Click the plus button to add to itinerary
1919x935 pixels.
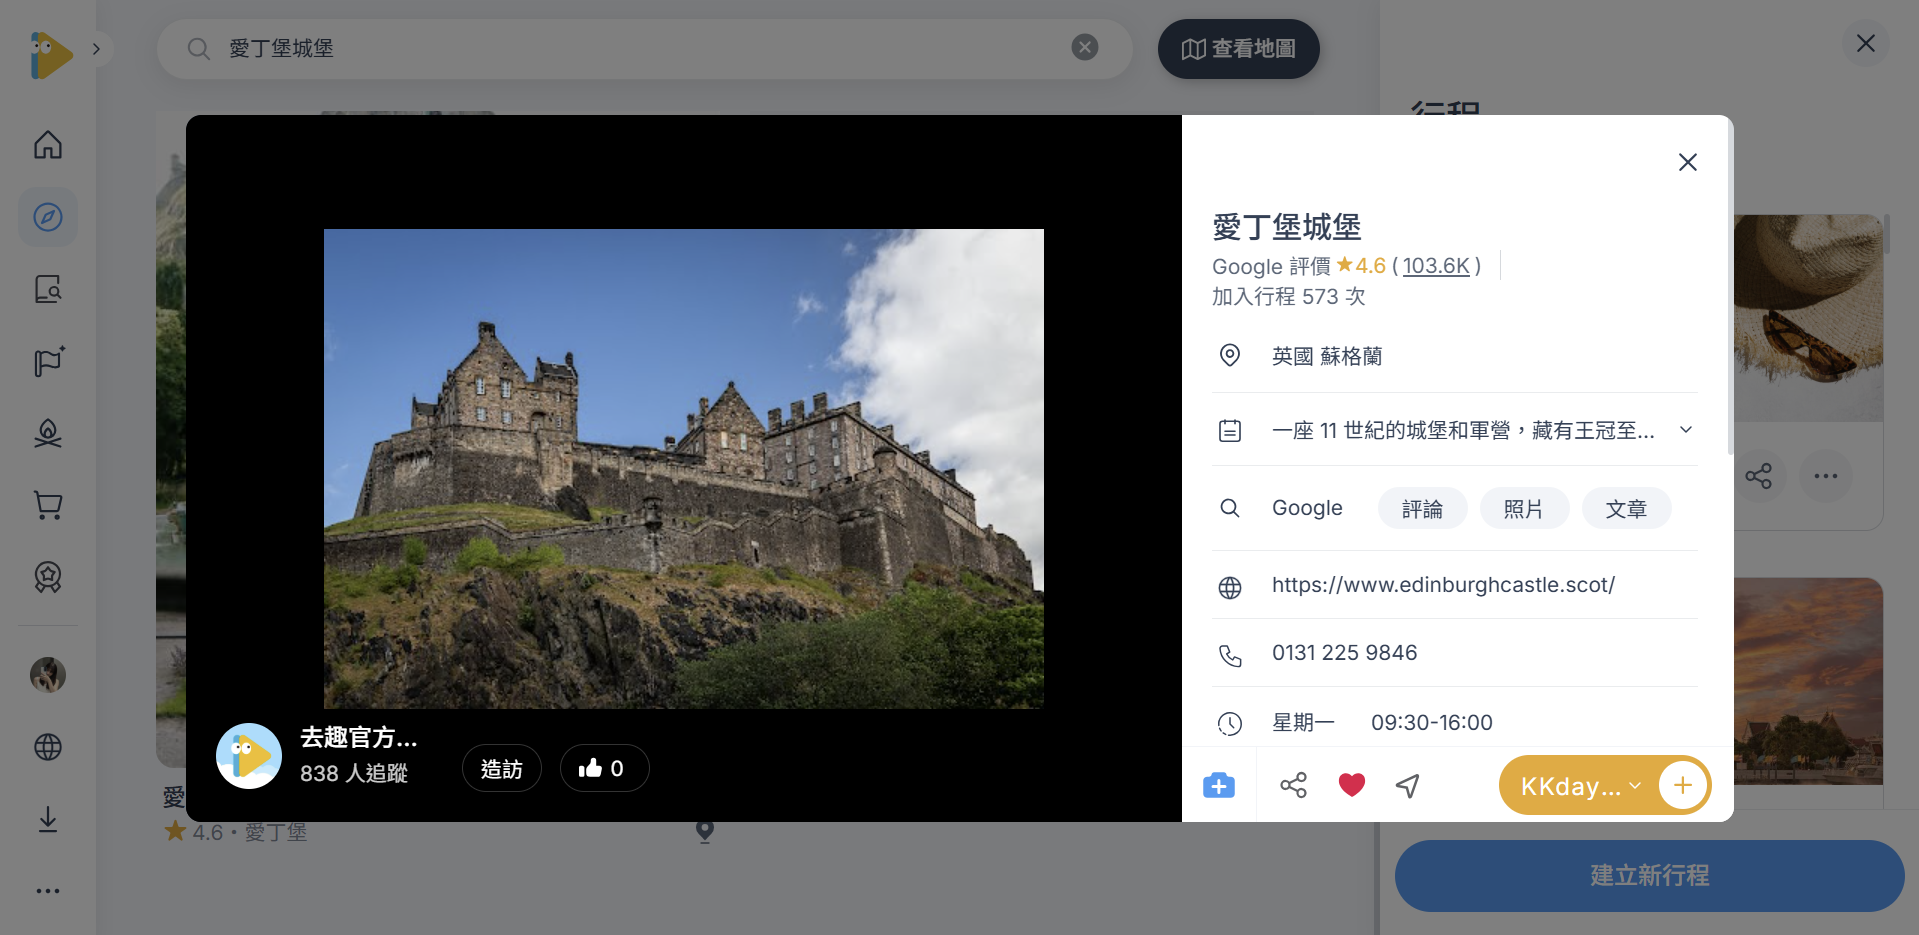coord(1683,785)
